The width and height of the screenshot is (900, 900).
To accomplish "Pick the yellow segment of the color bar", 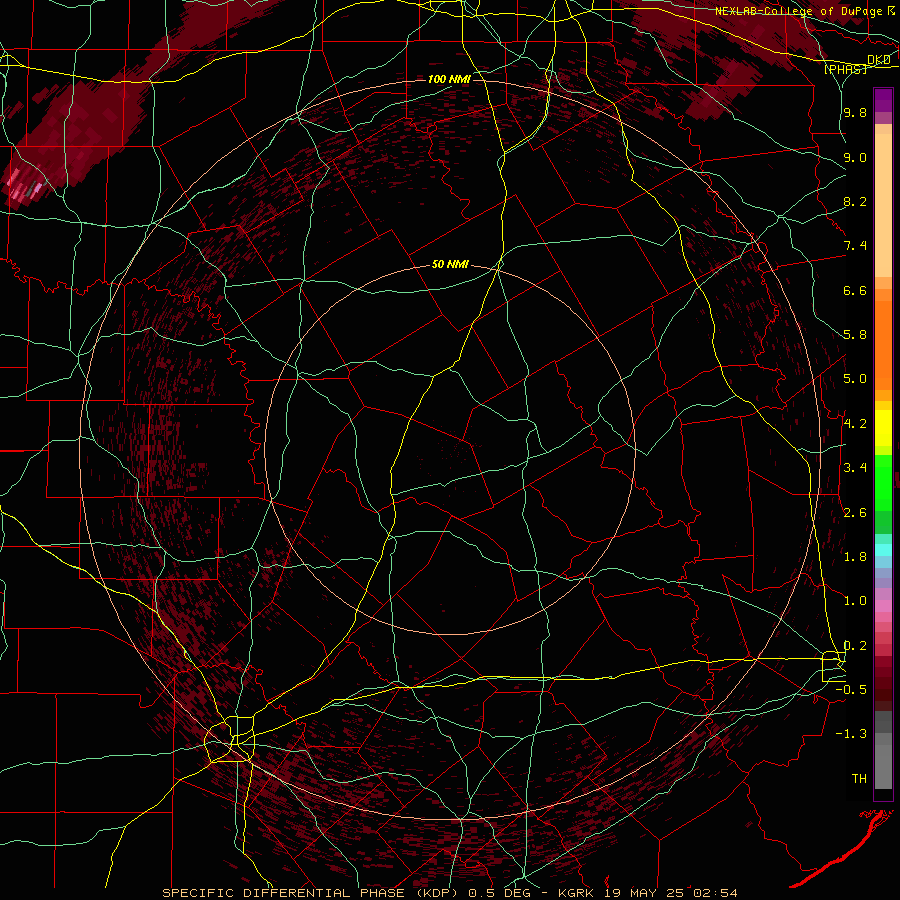I will 883,428.
